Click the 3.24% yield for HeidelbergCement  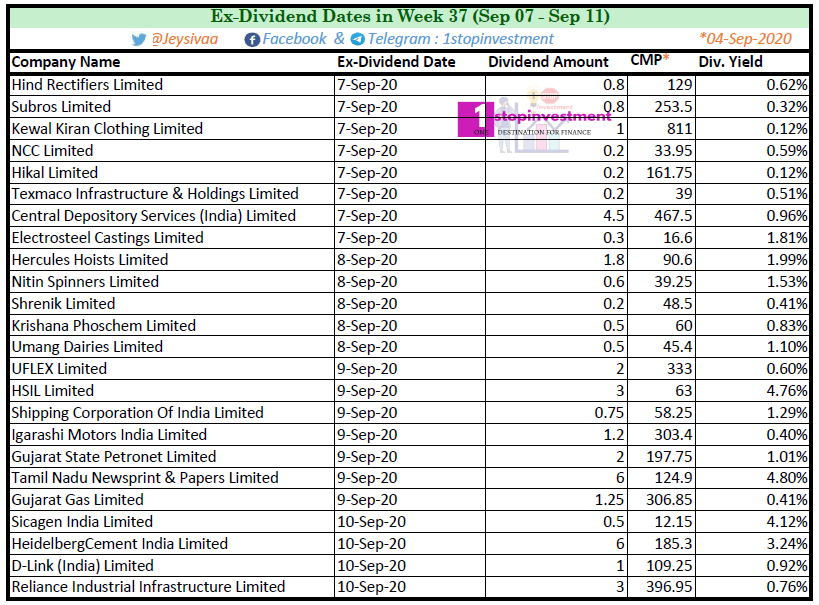(x=787, y=544)
